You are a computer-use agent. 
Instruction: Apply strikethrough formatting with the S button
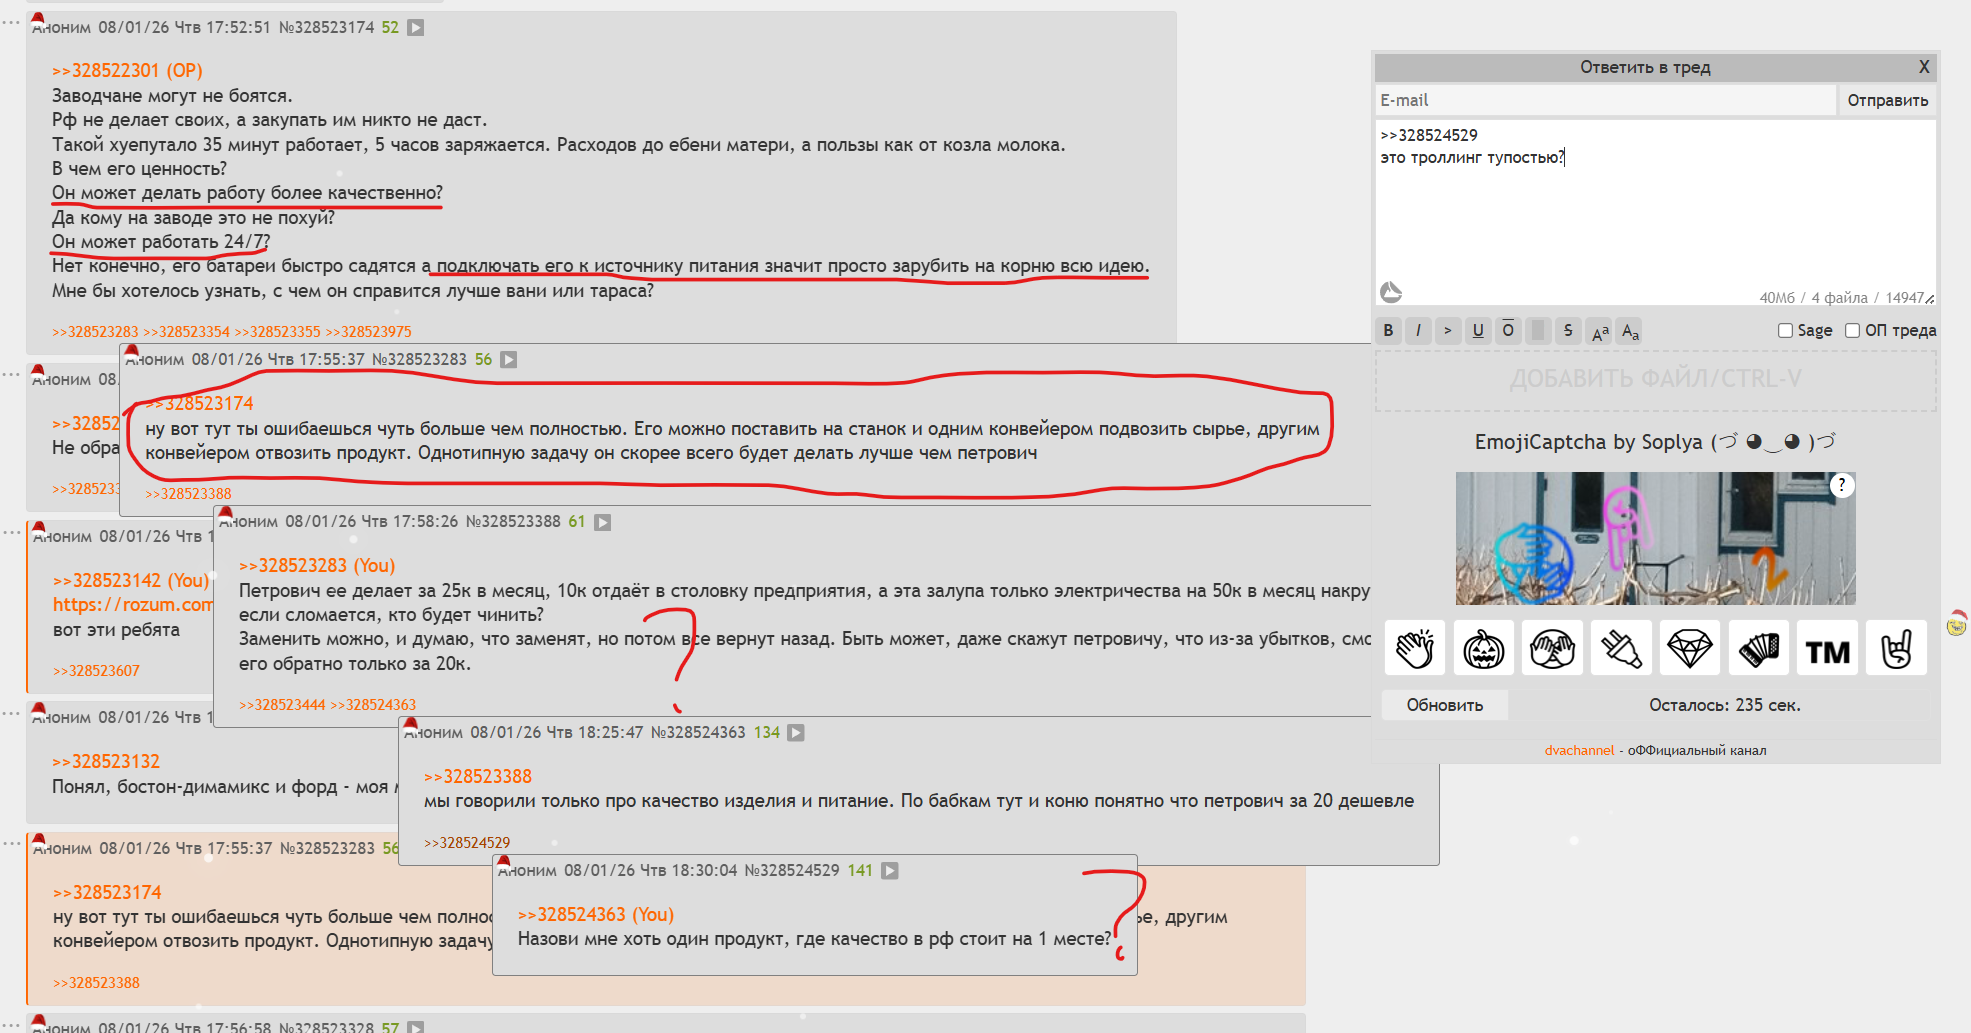point(1568,331)
